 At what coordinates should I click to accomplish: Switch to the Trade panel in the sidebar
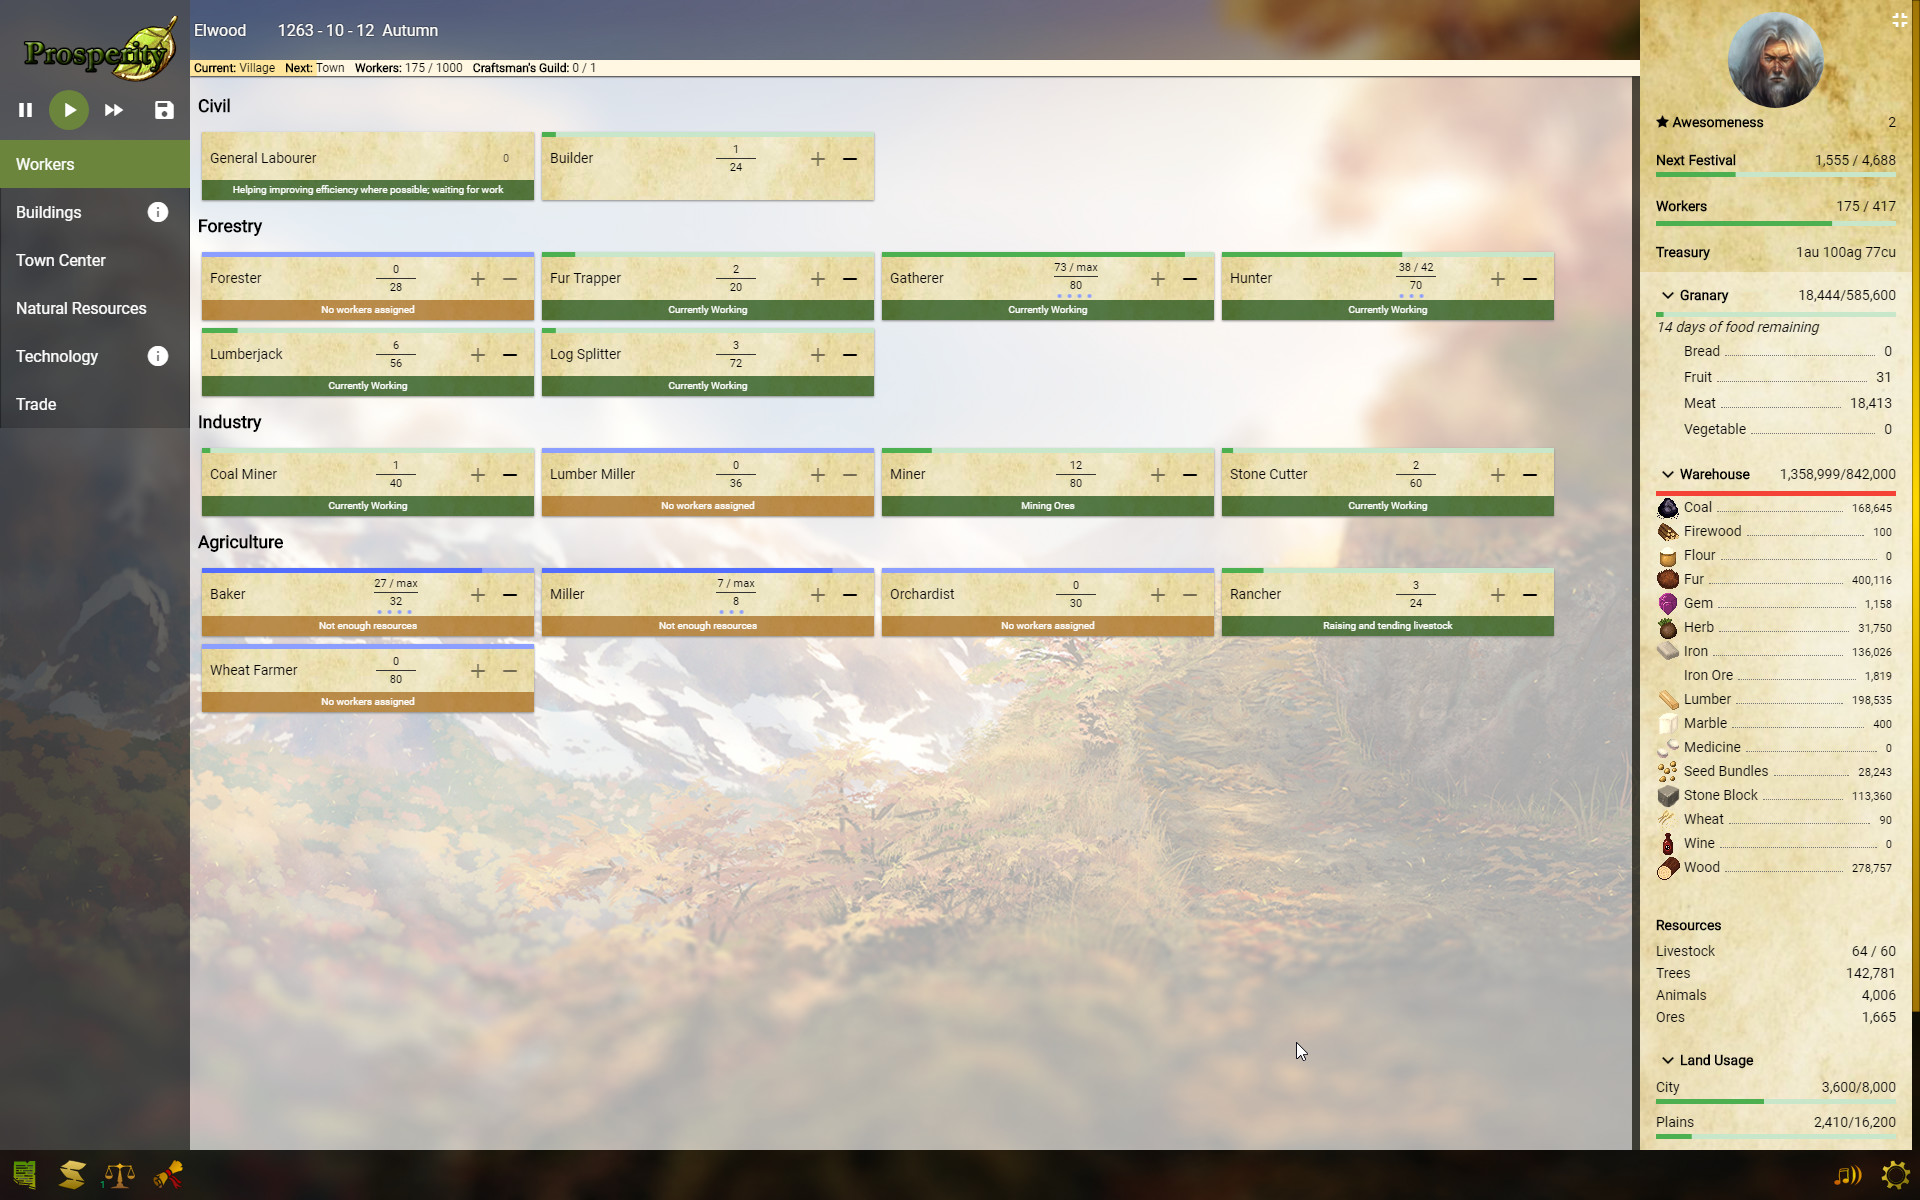(x=36, y=404)
